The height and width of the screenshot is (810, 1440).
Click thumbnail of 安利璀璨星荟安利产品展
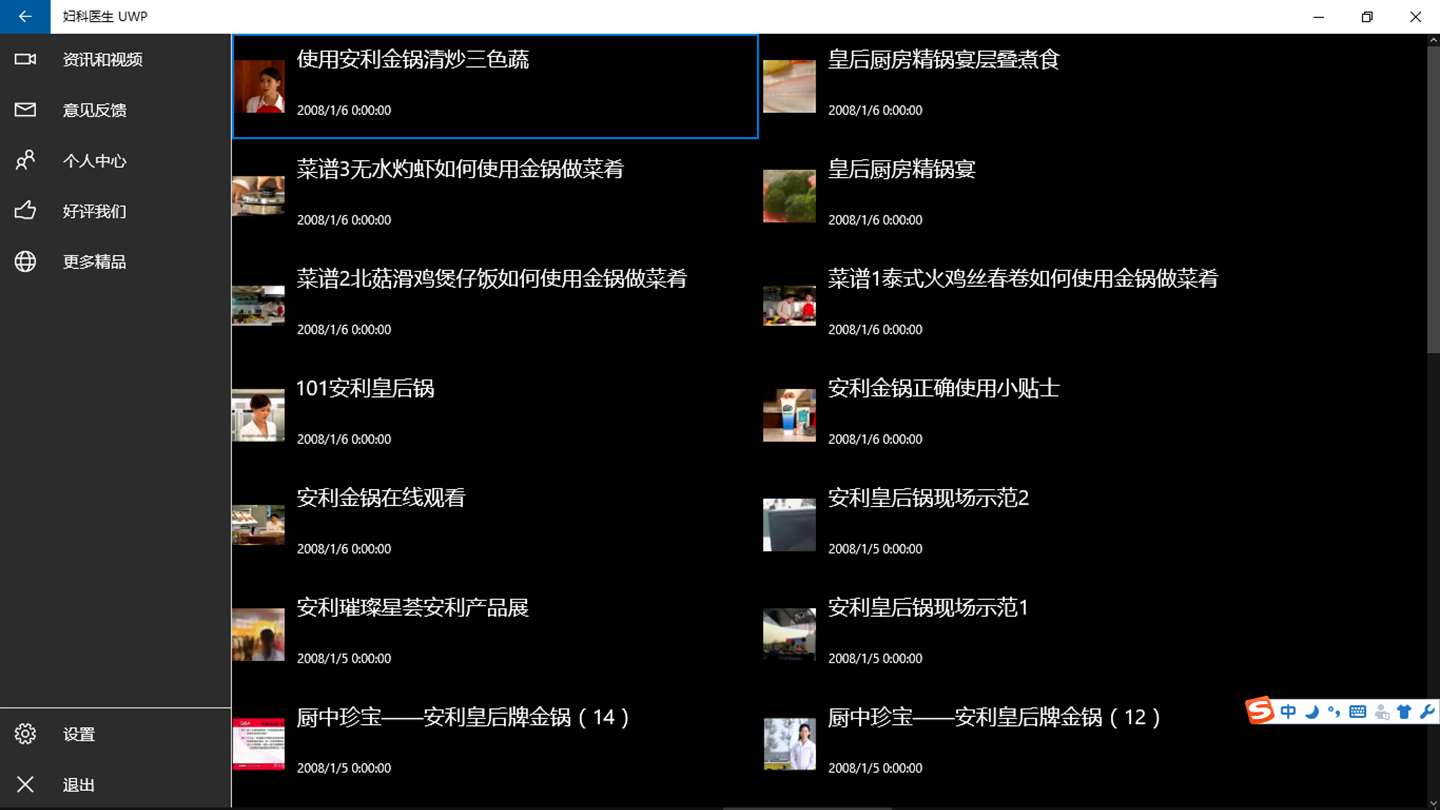coord(259,635)
